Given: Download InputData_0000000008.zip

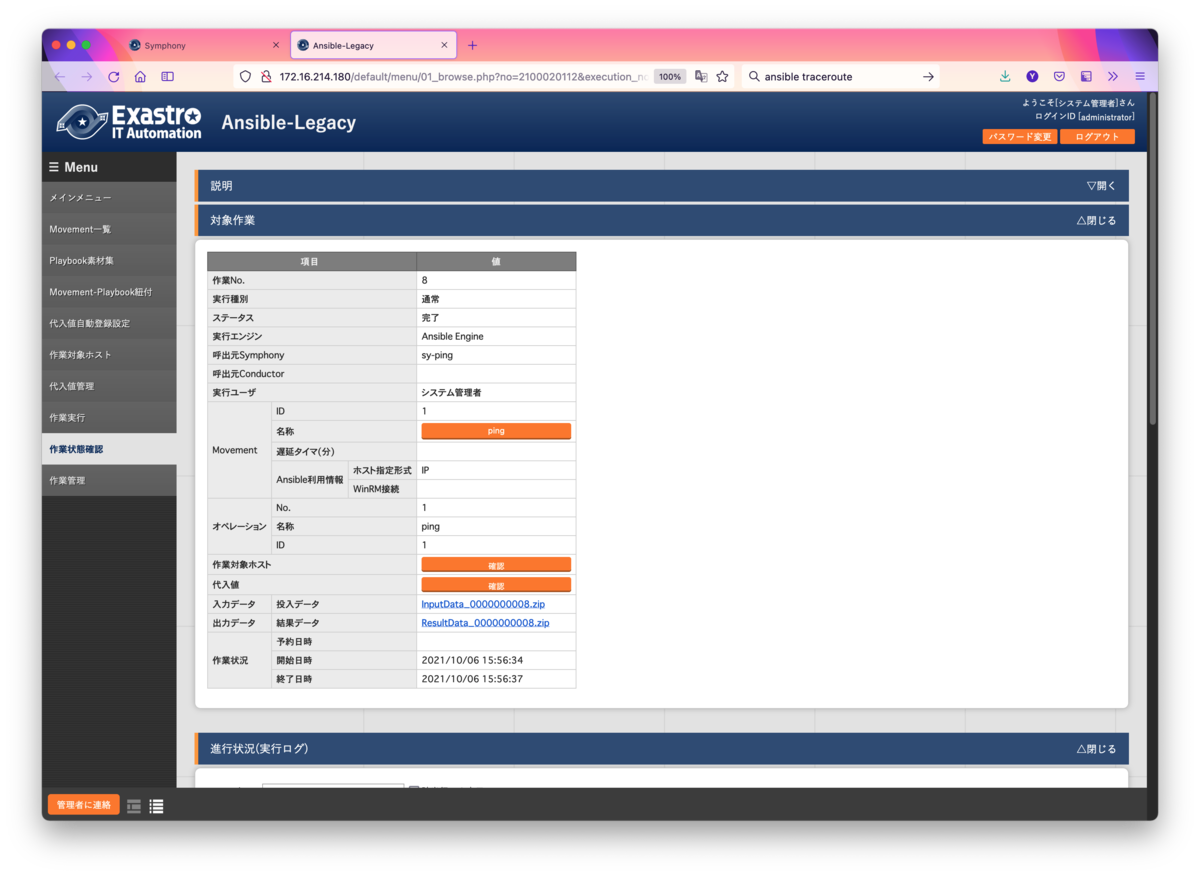Looking at the screenshot, I should pyautogui.click(x=483, y=604).
